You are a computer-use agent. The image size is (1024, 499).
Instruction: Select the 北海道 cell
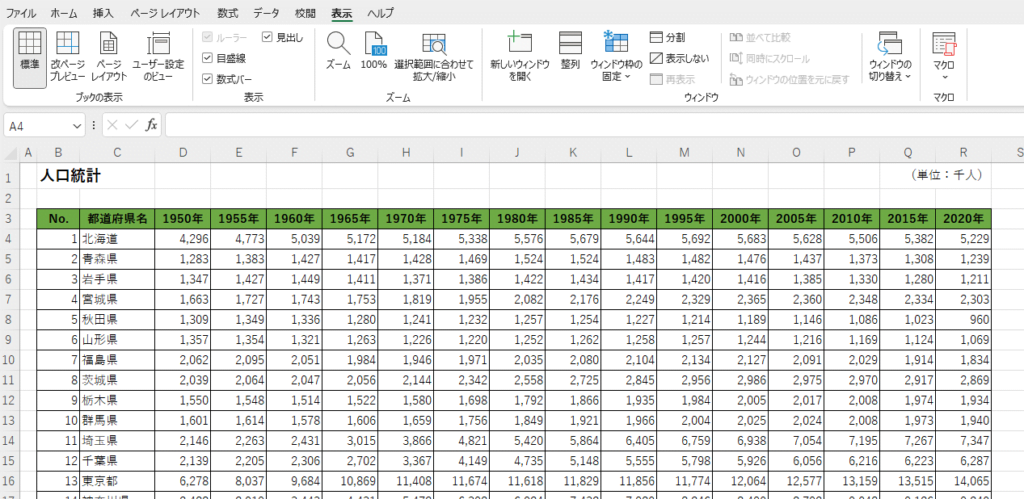[118, 239]
